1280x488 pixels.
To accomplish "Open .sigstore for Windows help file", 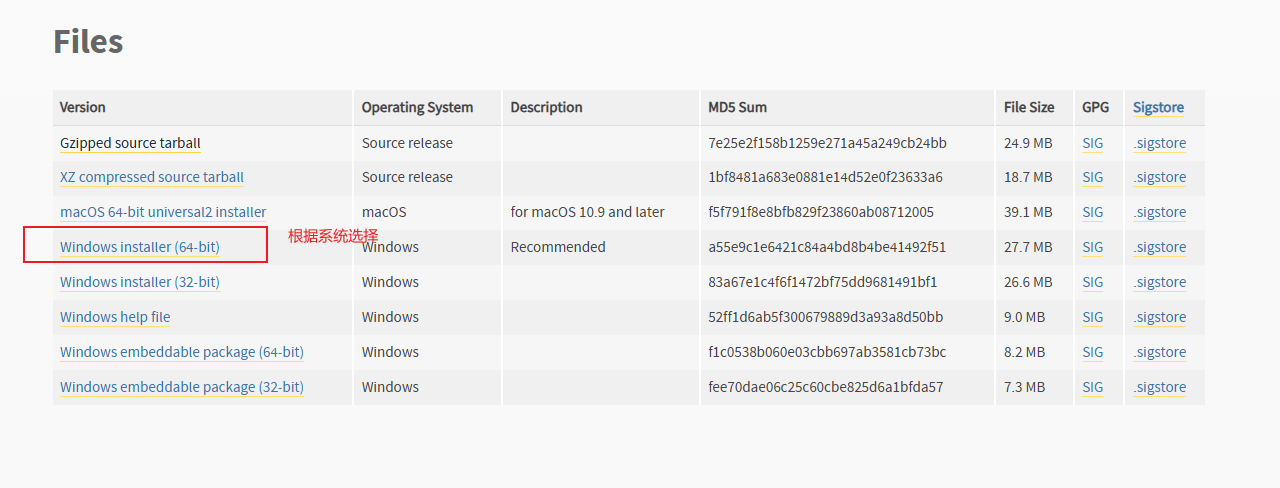I will tap(1160, 317).
